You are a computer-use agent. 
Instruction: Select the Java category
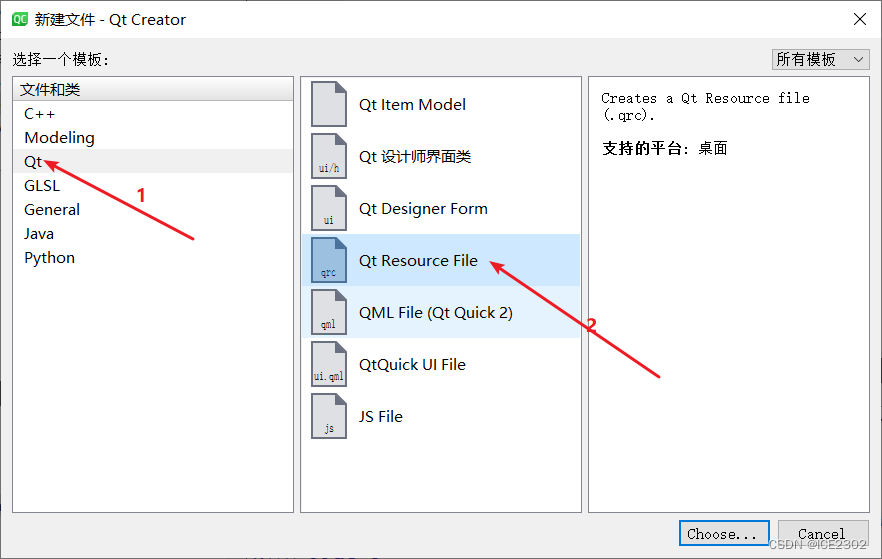click(153, 233)
